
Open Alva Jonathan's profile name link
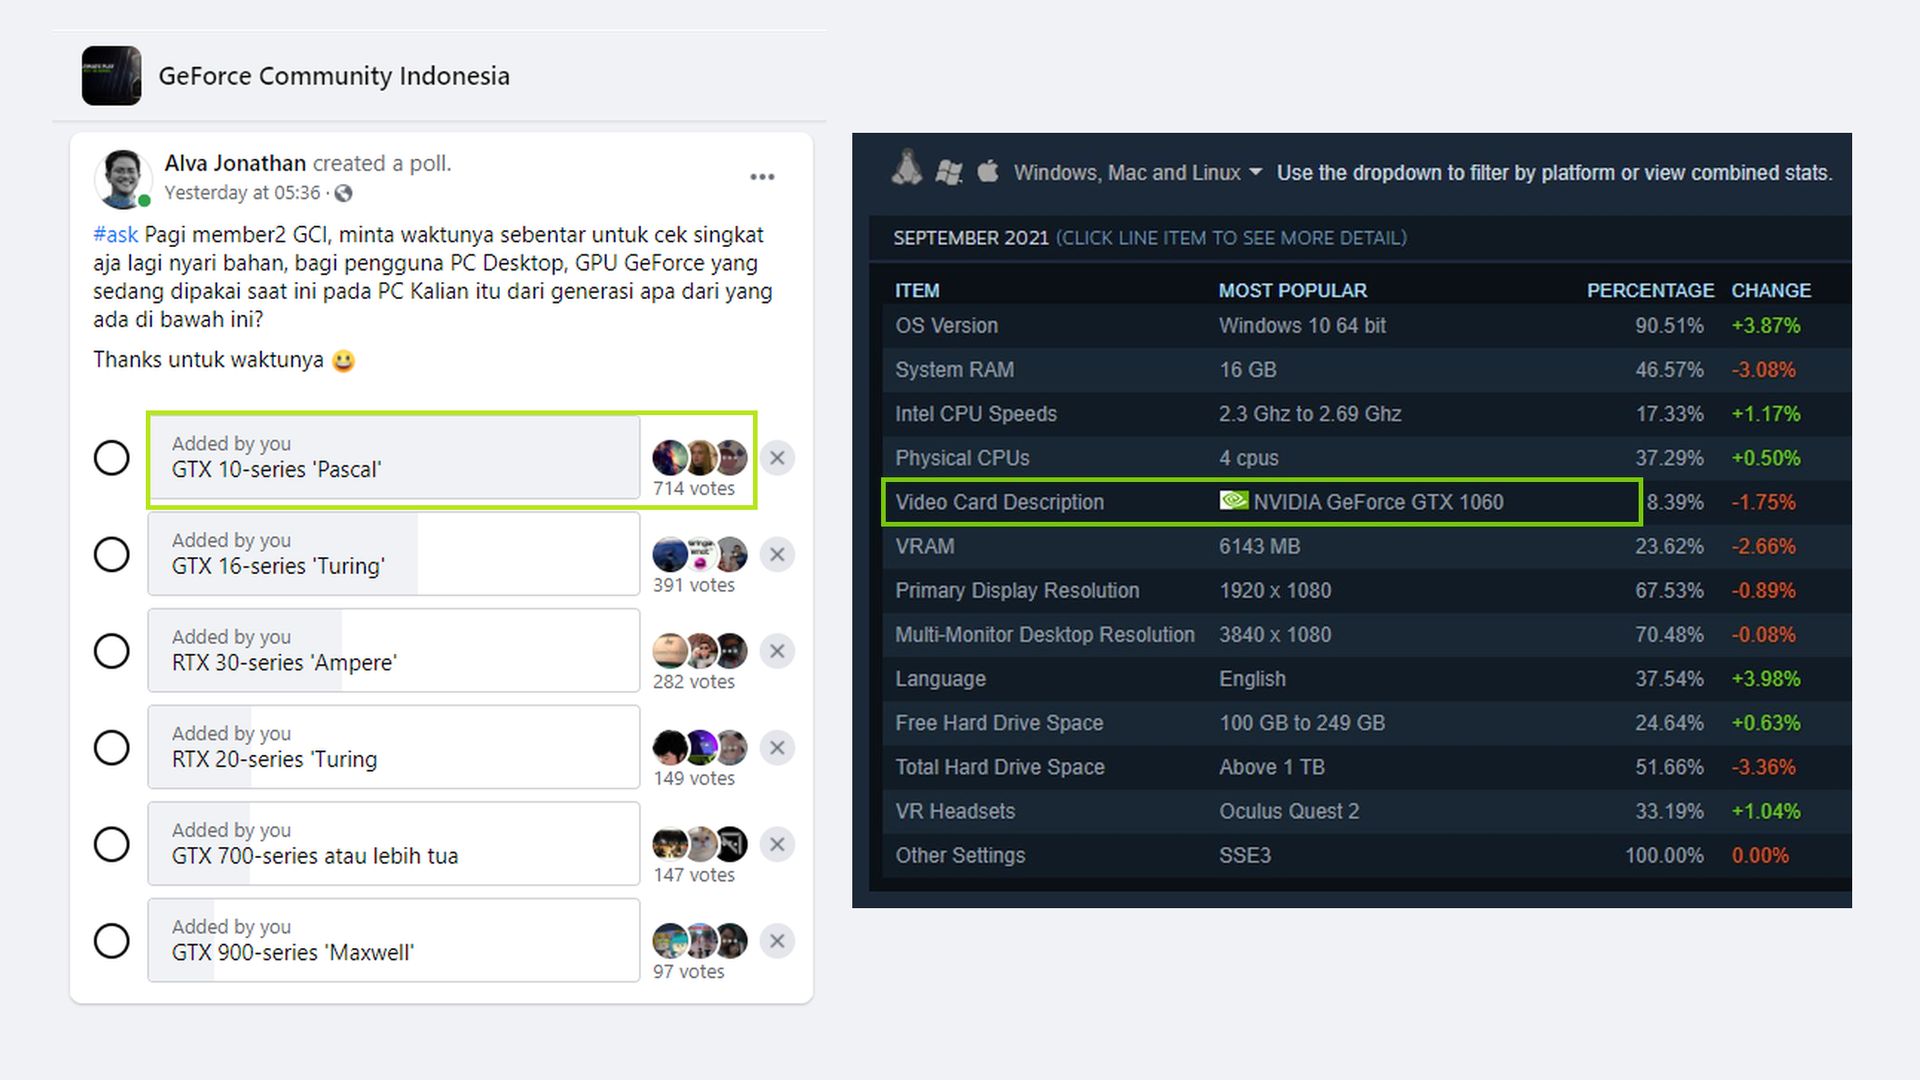235,163
